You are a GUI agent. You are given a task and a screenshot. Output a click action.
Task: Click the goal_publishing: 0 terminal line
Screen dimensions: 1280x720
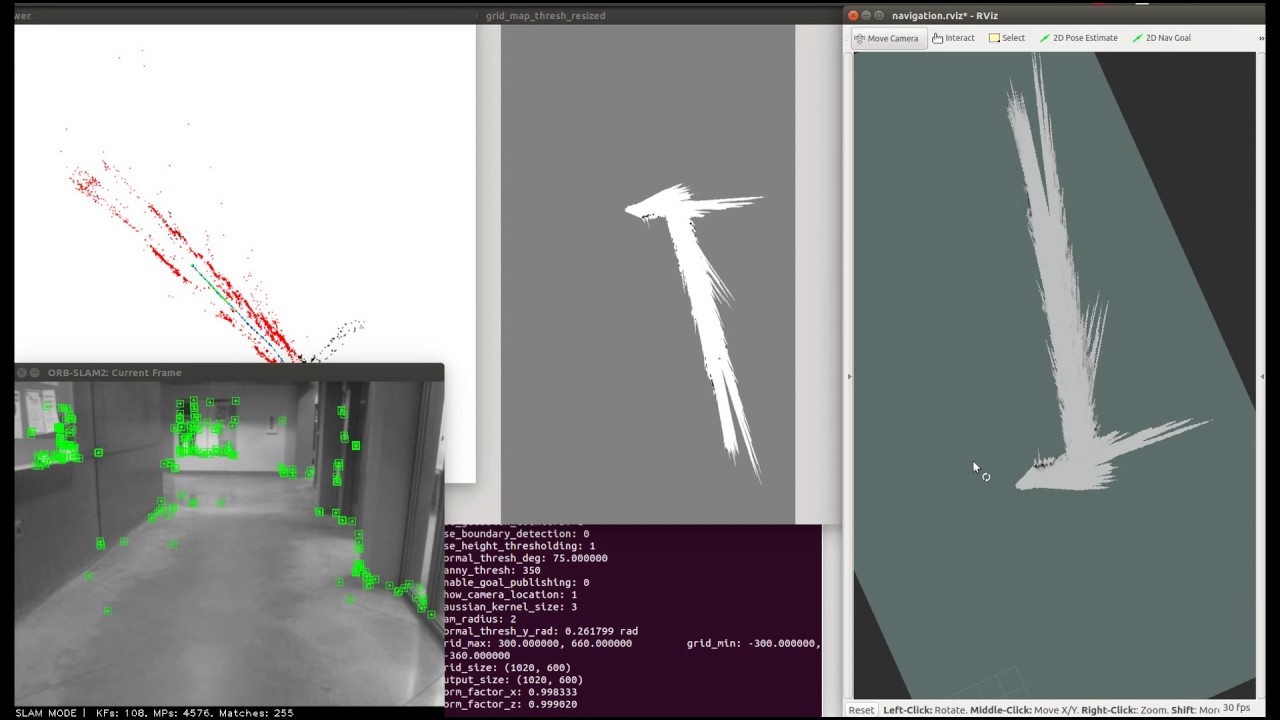[517, 582]
